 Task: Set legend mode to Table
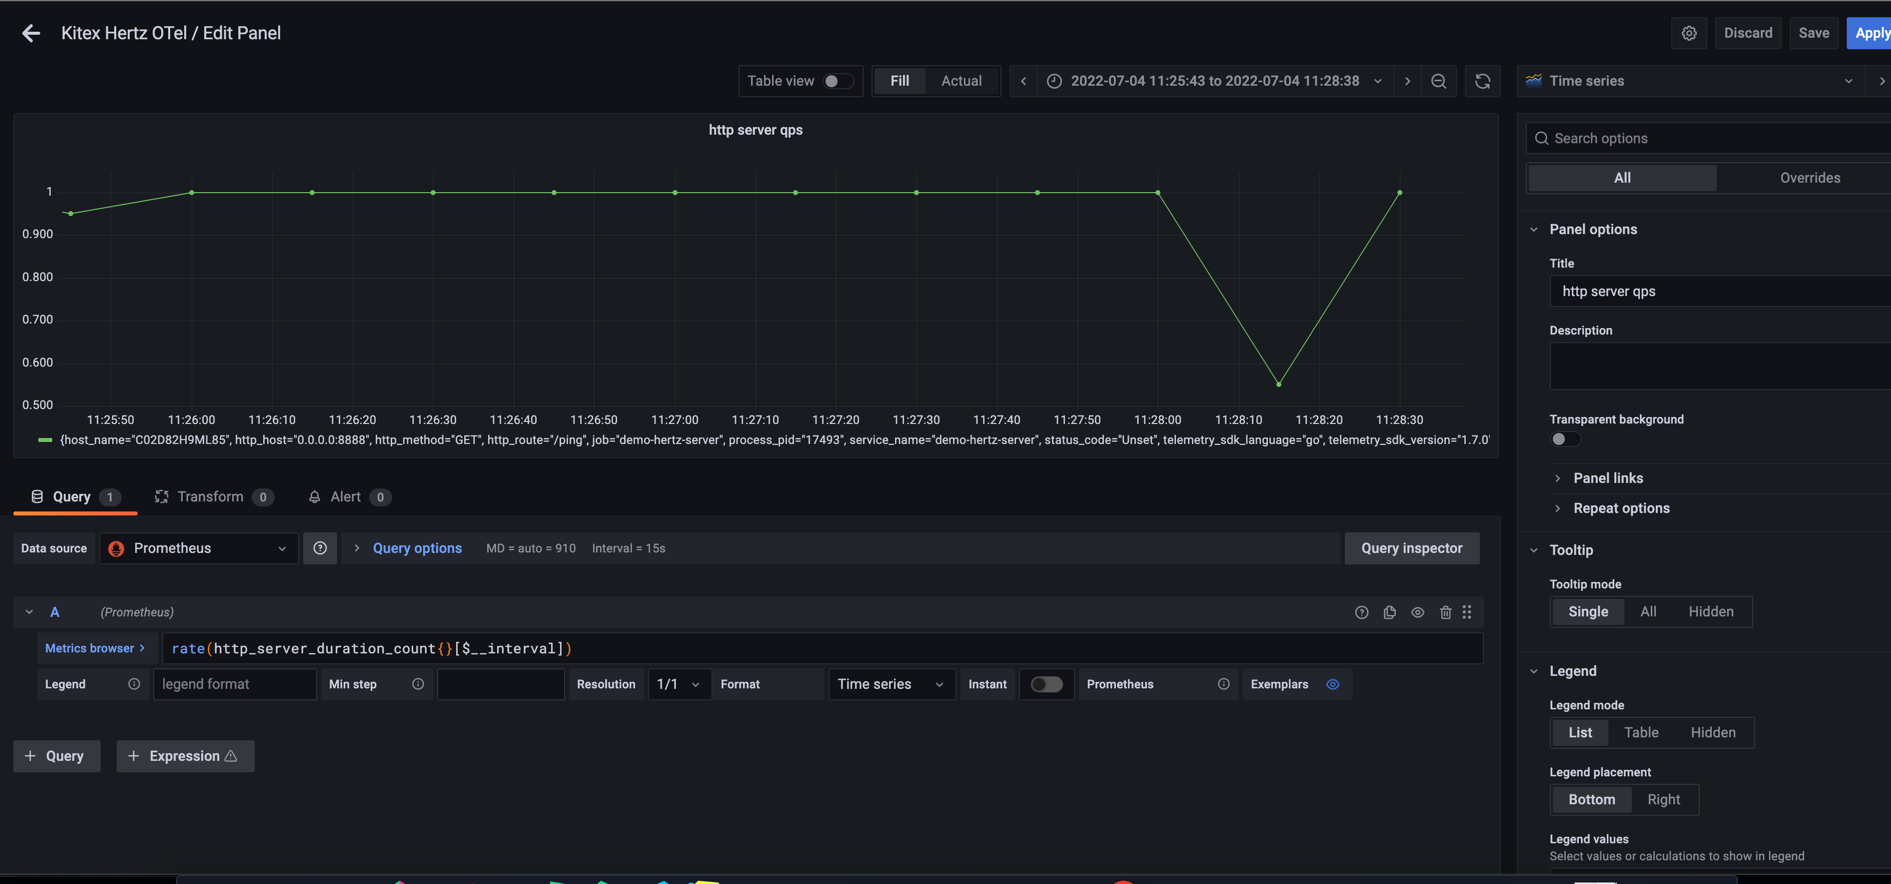coord(1641,733)
